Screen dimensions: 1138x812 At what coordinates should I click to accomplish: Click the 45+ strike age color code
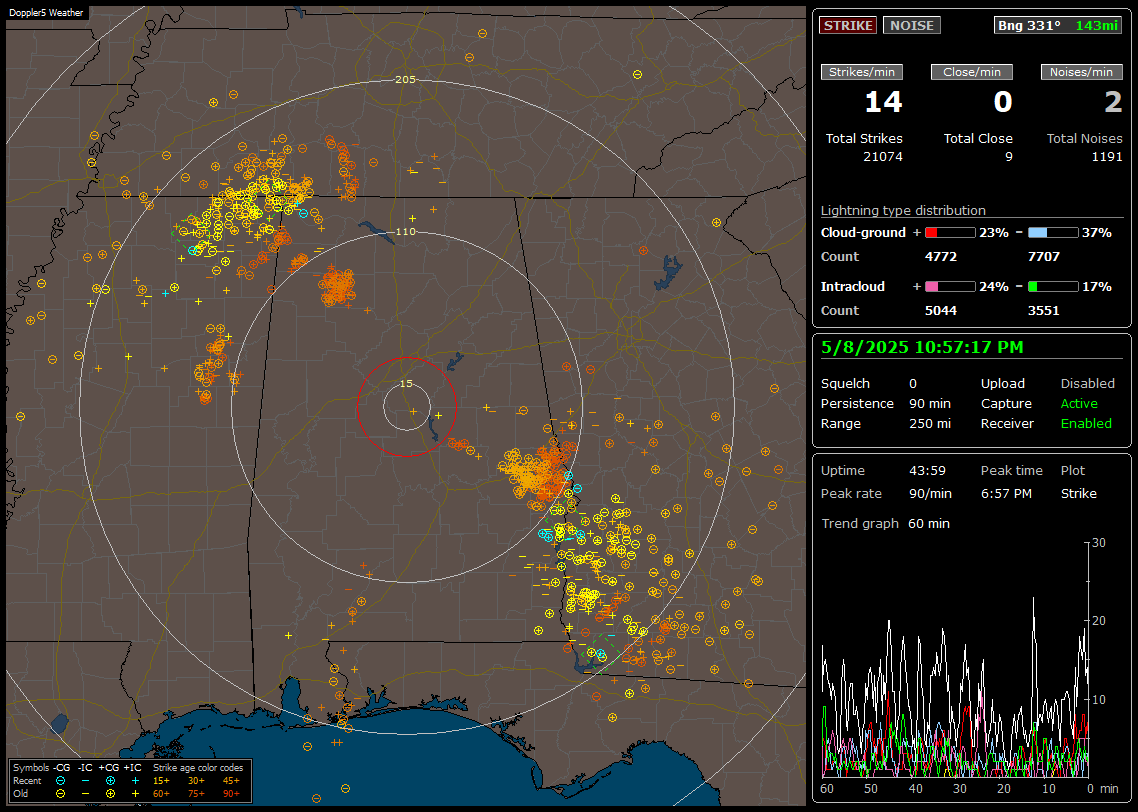click(x=231, y=781)
